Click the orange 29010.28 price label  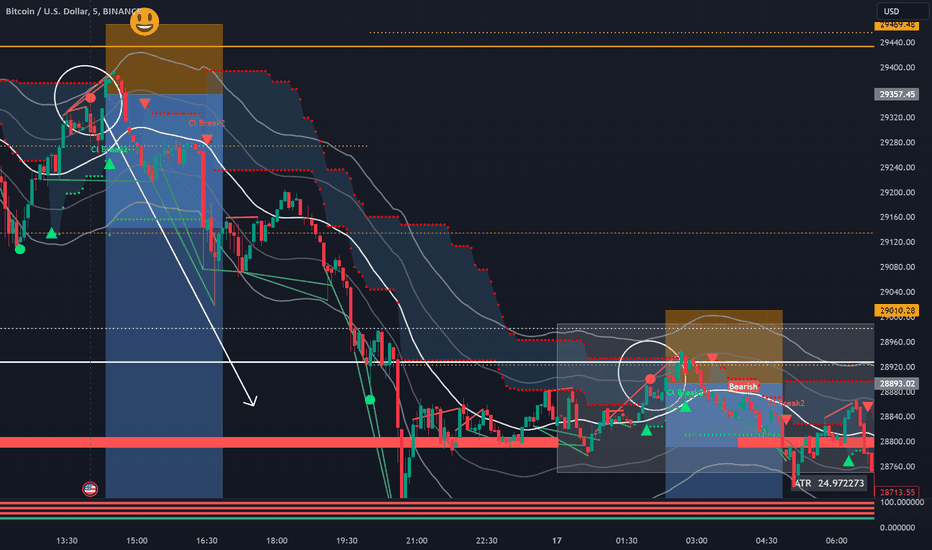click(896, 310)
